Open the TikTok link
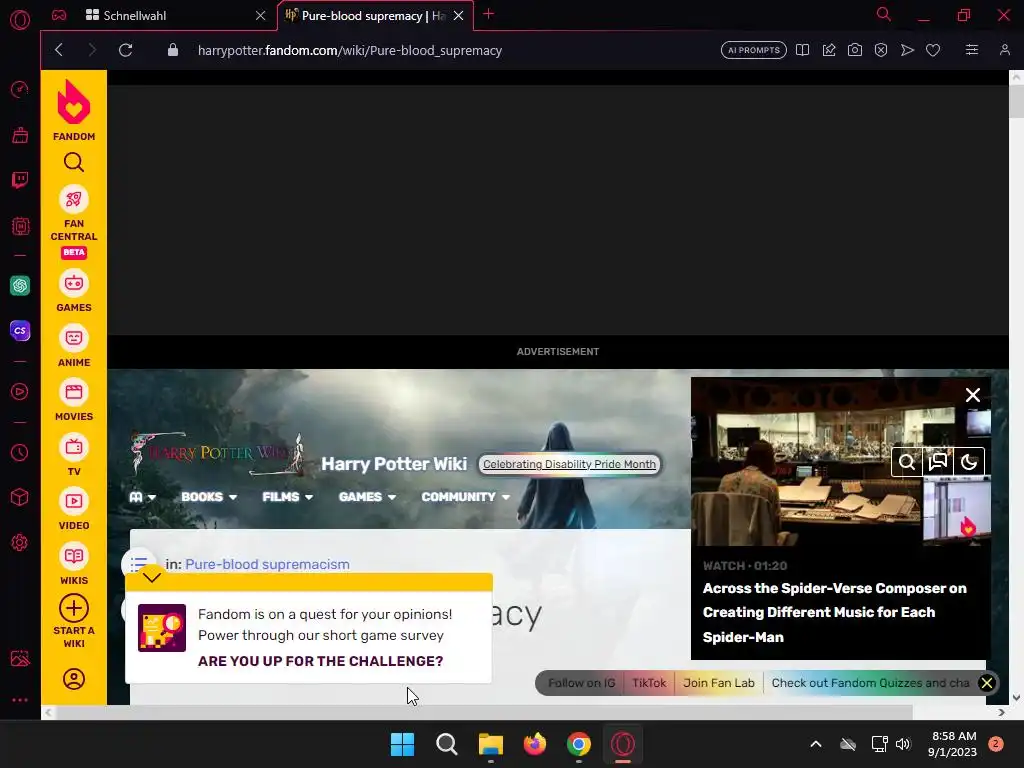Screen dimensions: 1024x768 [x=649, y=683]
